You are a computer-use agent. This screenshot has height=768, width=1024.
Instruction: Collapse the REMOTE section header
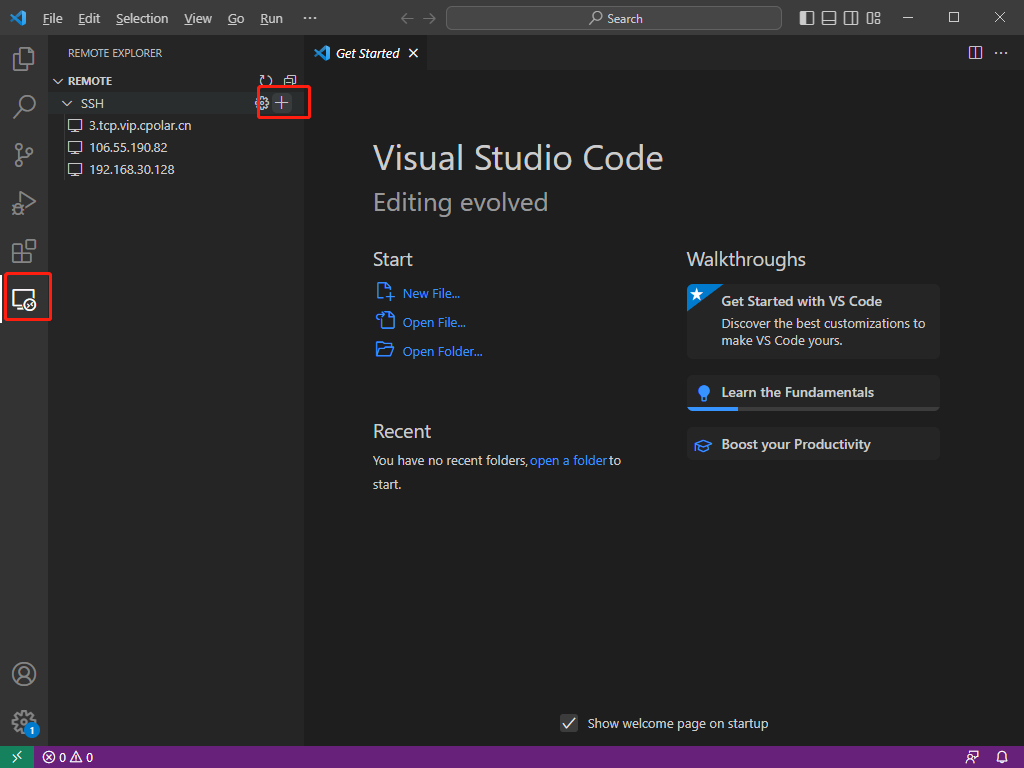point(58,81)
